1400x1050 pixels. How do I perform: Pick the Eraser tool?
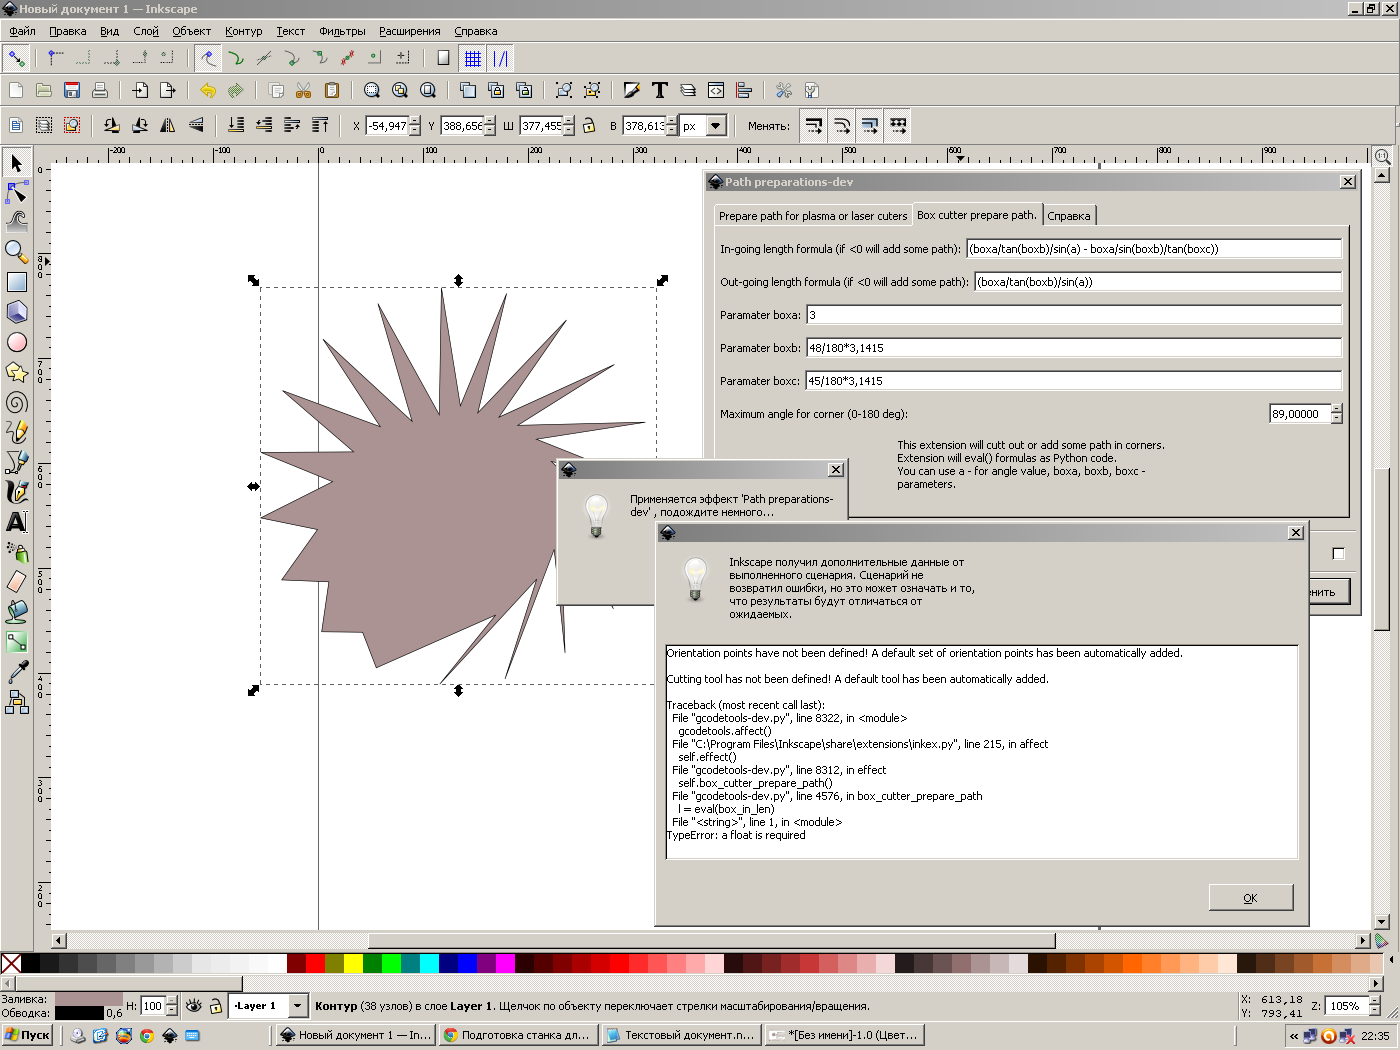click(x=16, y=581)
